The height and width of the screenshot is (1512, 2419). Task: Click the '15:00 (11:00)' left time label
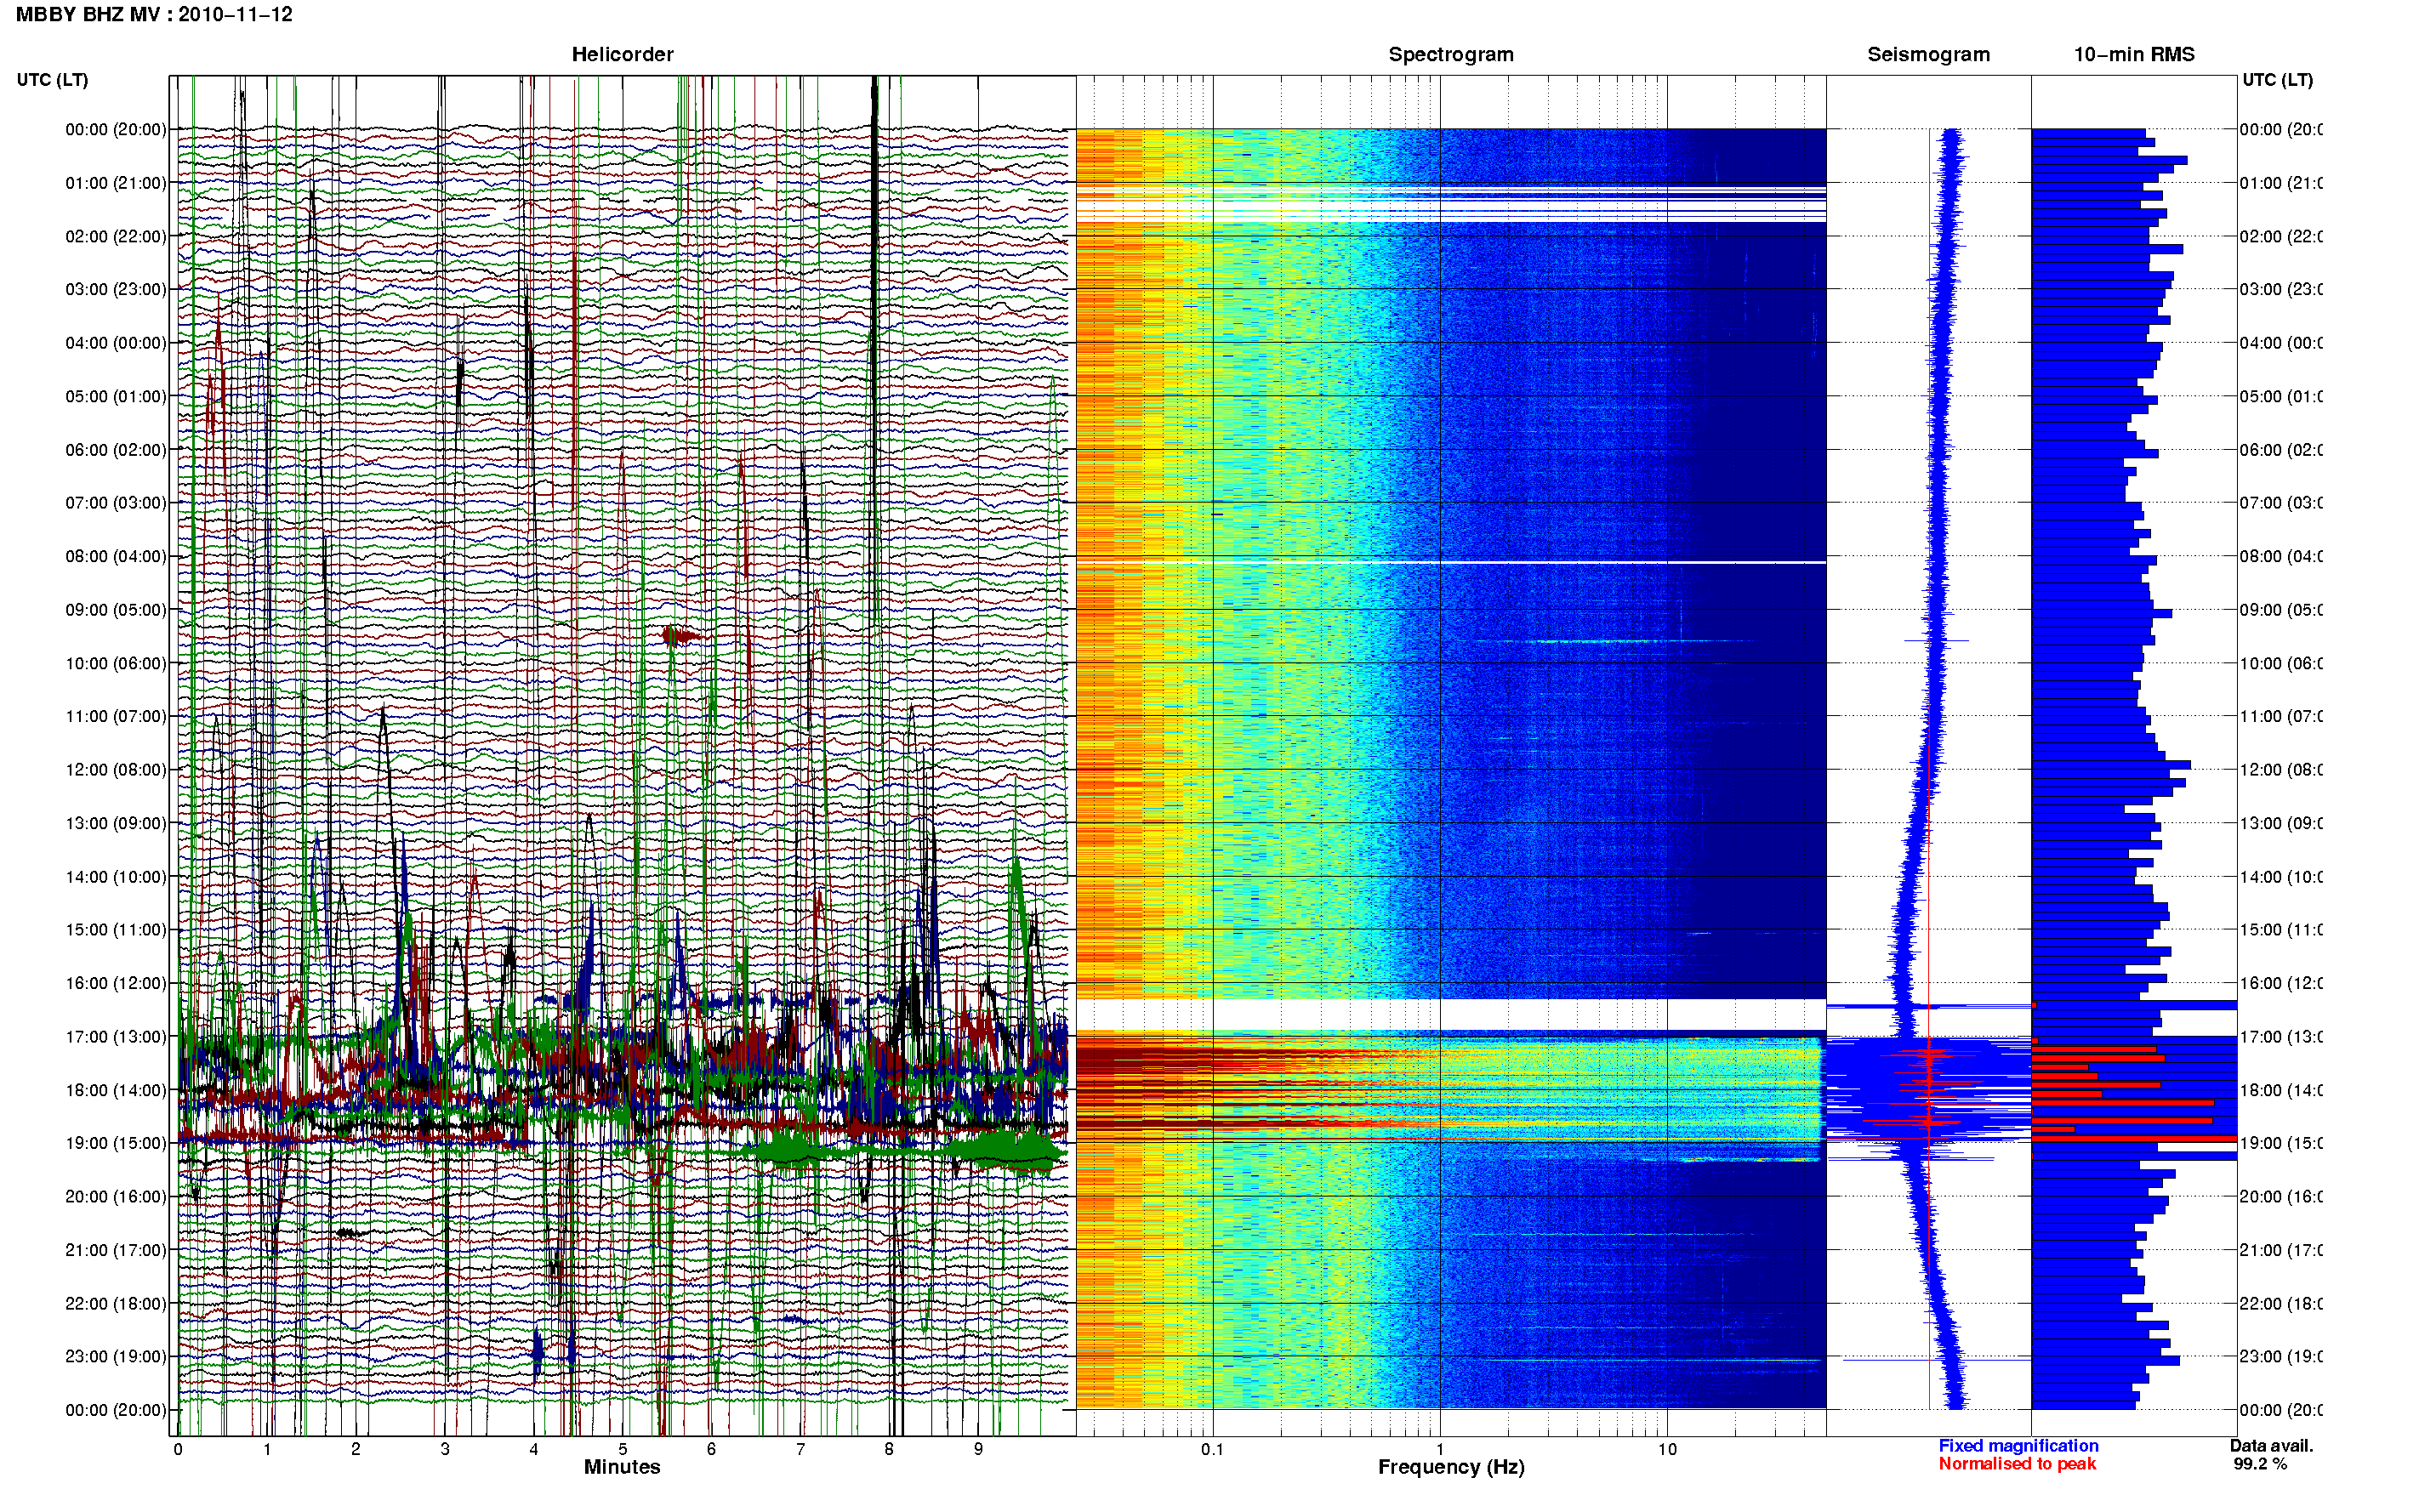coord(116,930)
